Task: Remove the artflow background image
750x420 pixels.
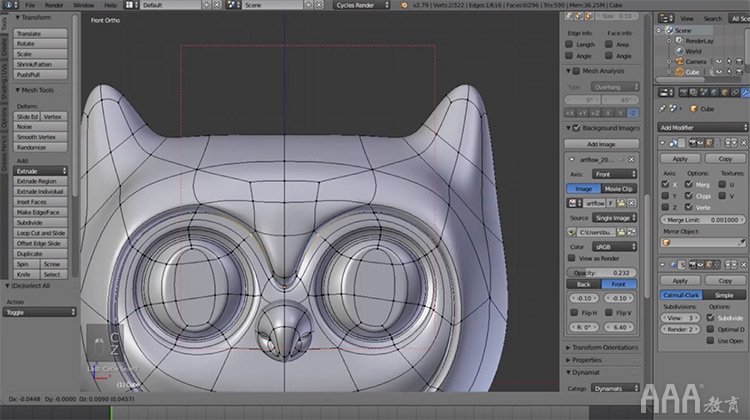Action: [631, 159]
